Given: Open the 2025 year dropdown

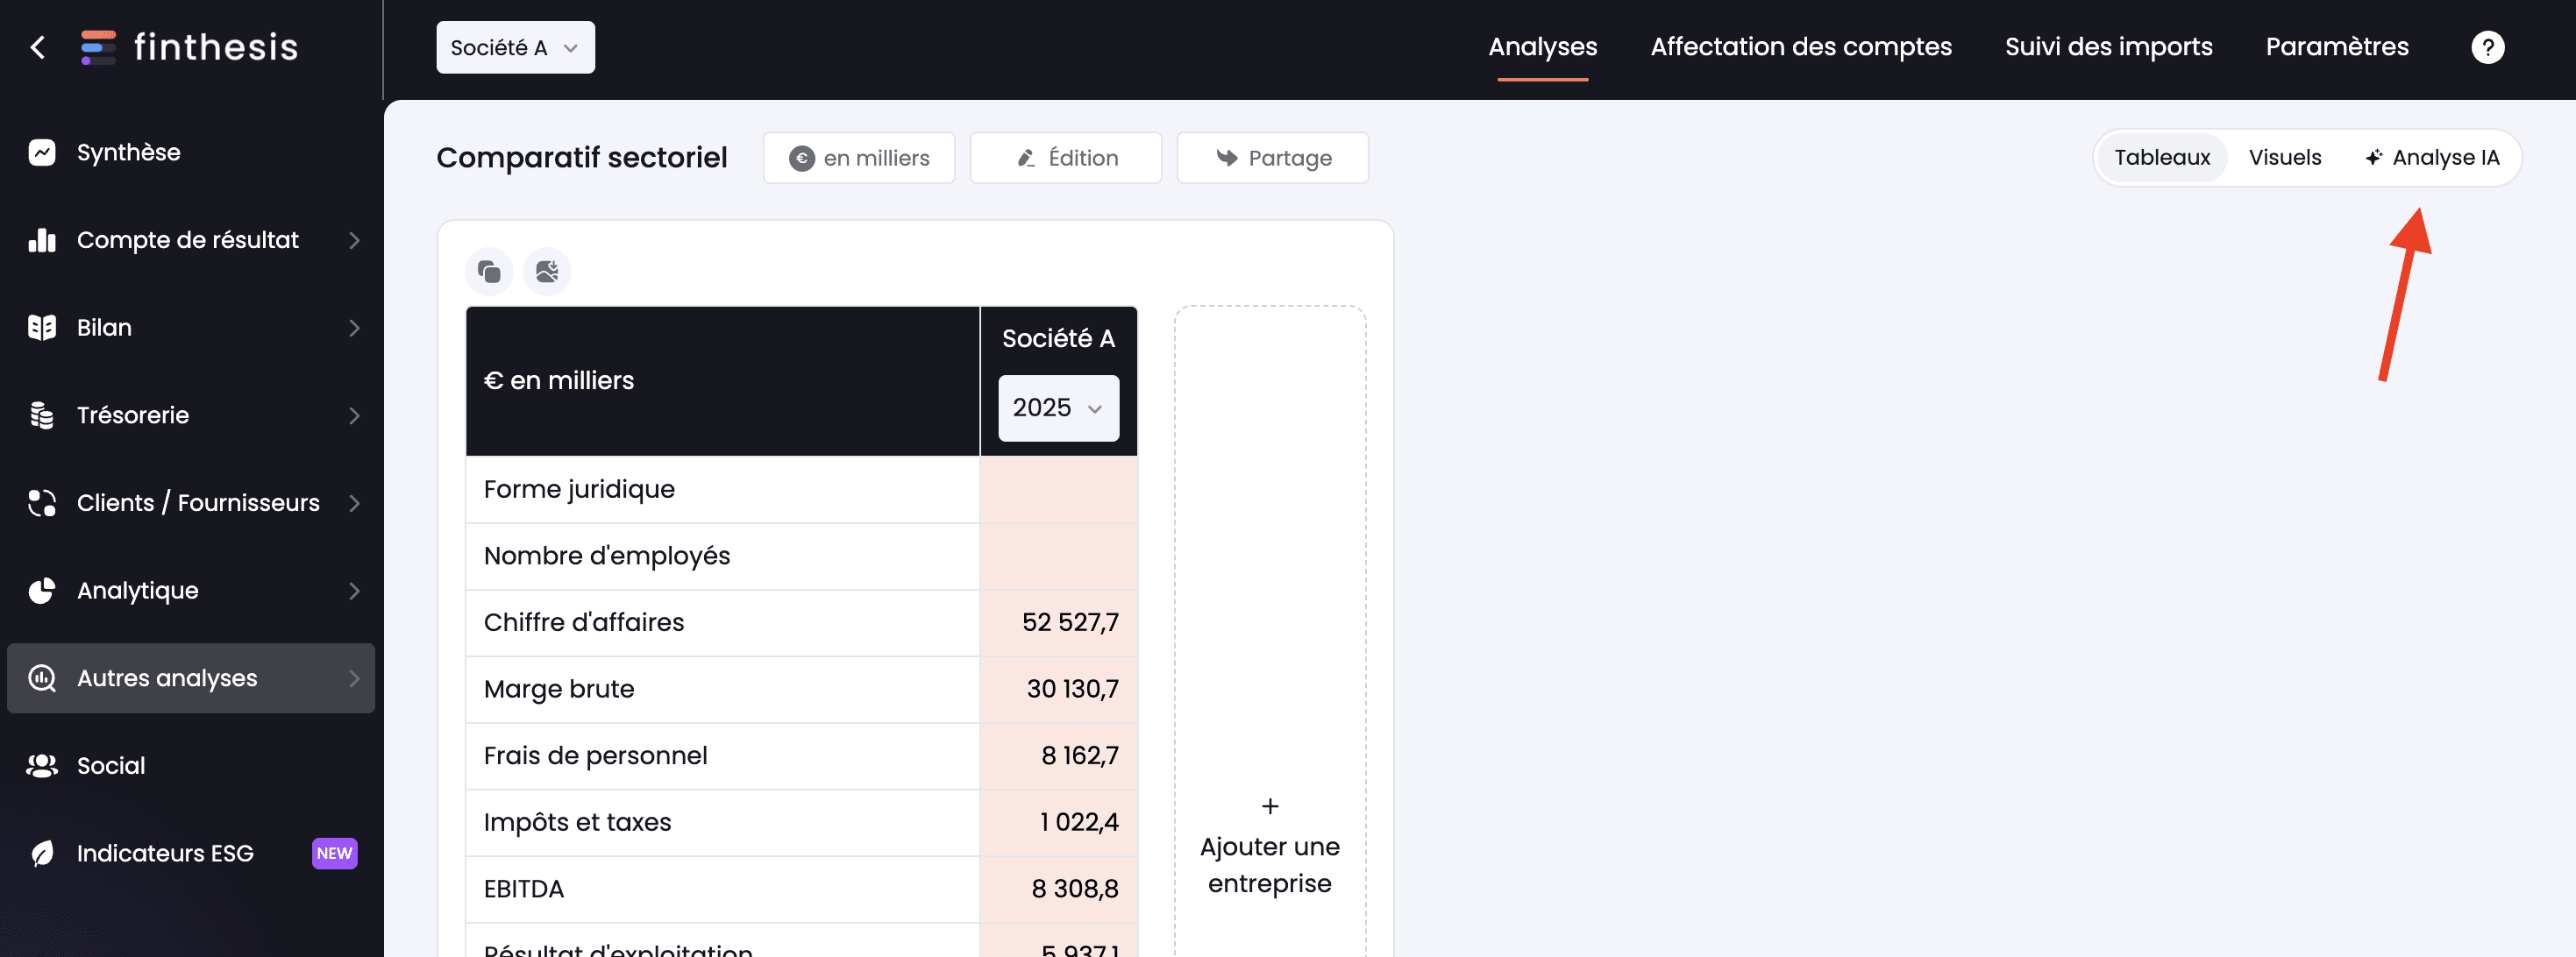Looking at the screenshot, I should [x=1058, y=408].
